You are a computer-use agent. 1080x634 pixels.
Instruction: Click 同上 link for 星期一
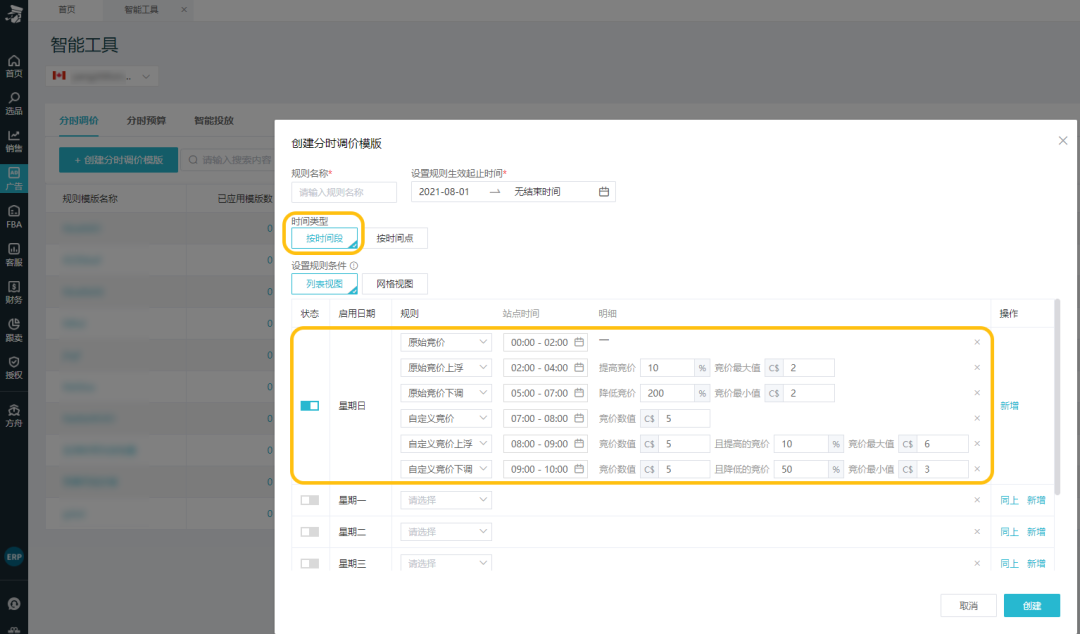point(1009,500)
